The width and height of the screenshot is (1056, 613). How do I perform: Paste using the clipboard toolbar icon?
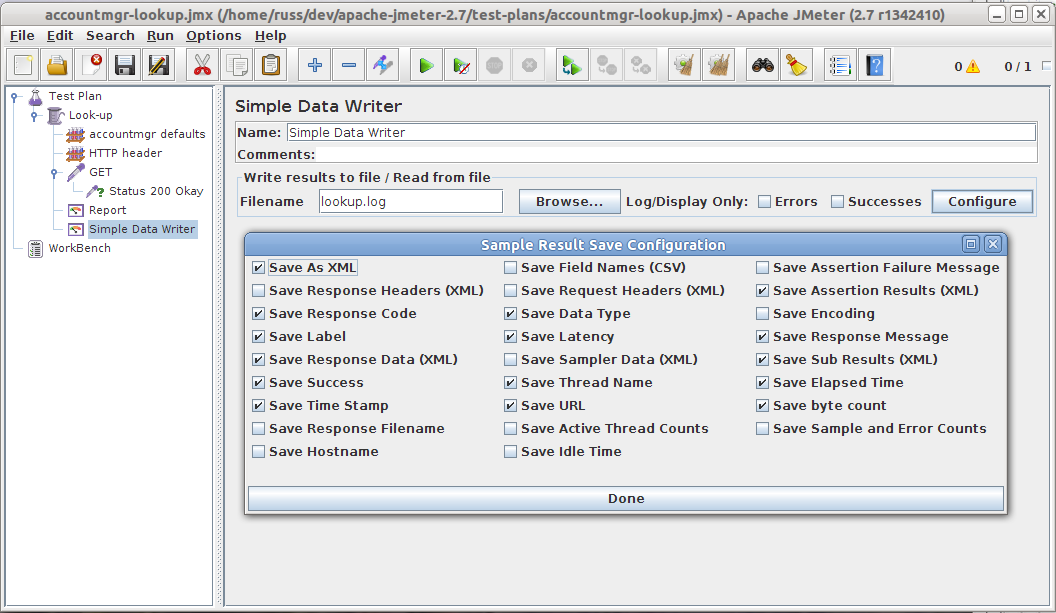(271, 65)
